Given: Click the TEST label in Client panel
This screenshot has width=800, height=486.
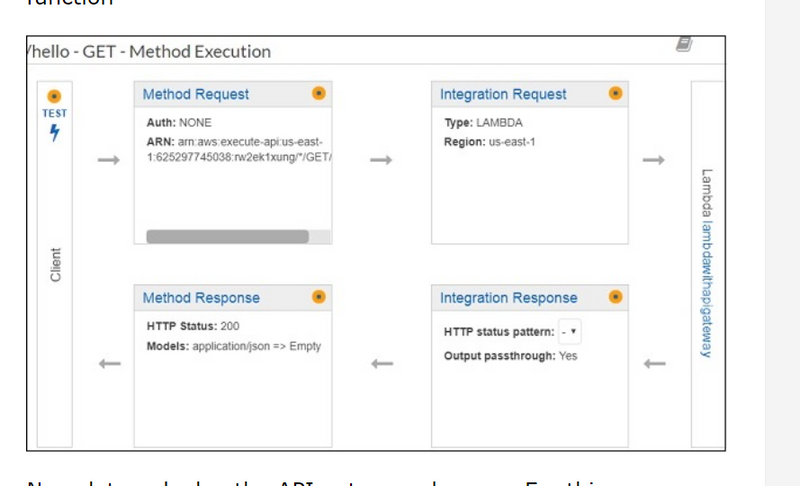Looking at the screenshot, I should (55, 114).
